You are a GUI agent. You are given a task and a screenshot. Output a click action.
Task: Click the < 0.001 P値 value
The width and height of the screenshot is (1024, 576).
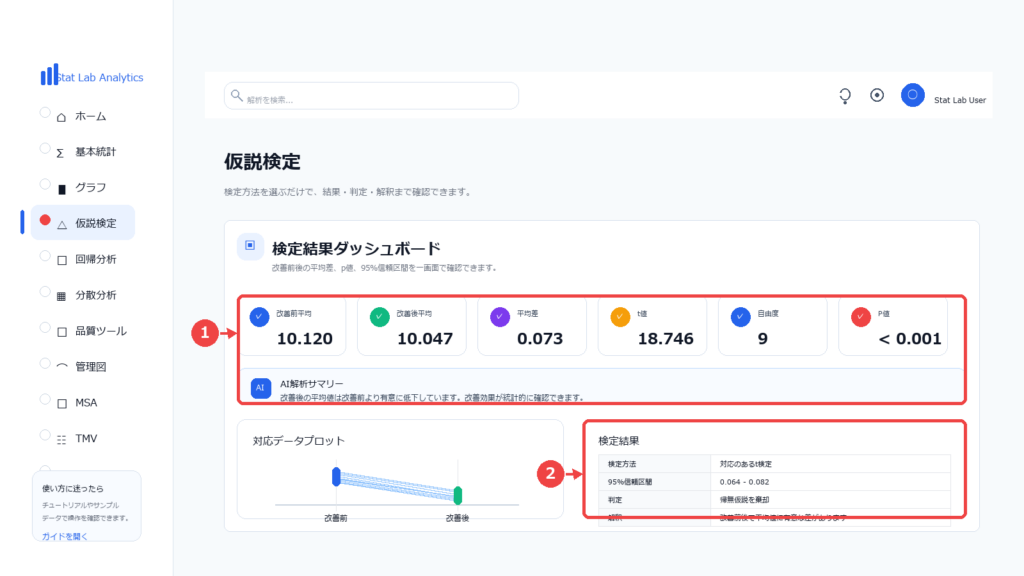coord(910,339)
